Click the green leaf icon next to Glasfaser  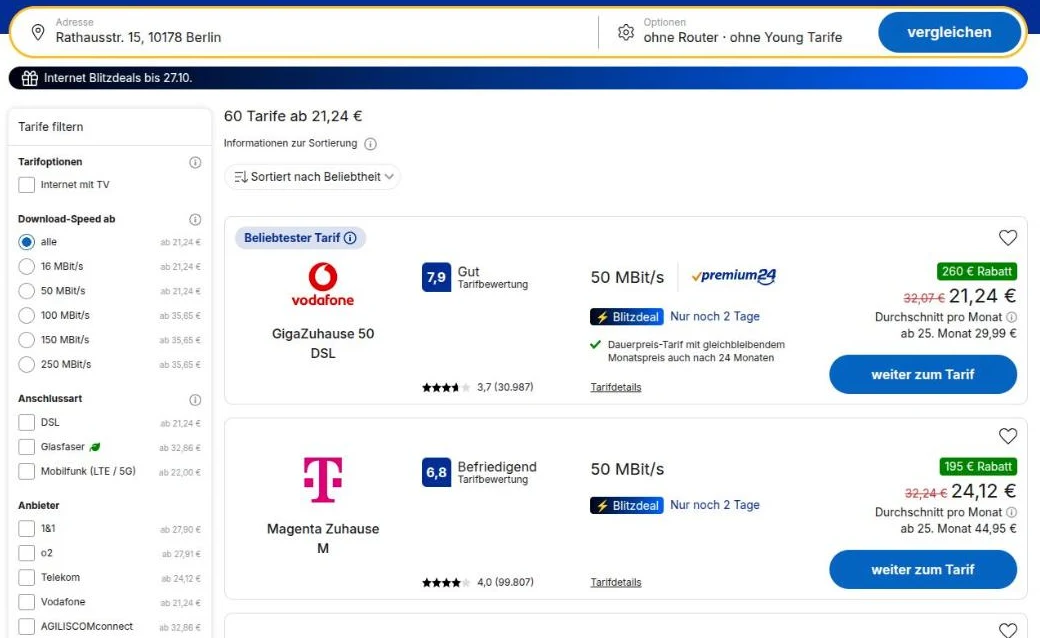[95, 447]
